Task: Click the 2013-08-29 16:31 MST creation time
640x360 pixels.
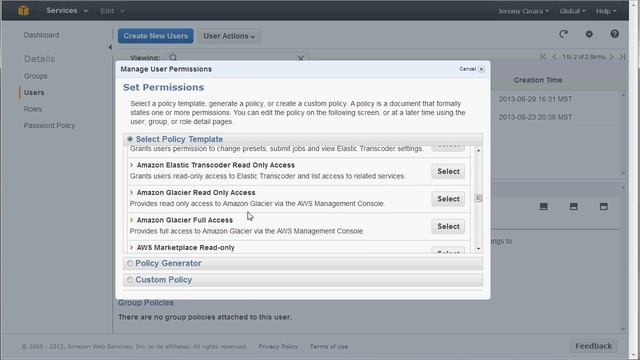Action: tap(535, 99)
